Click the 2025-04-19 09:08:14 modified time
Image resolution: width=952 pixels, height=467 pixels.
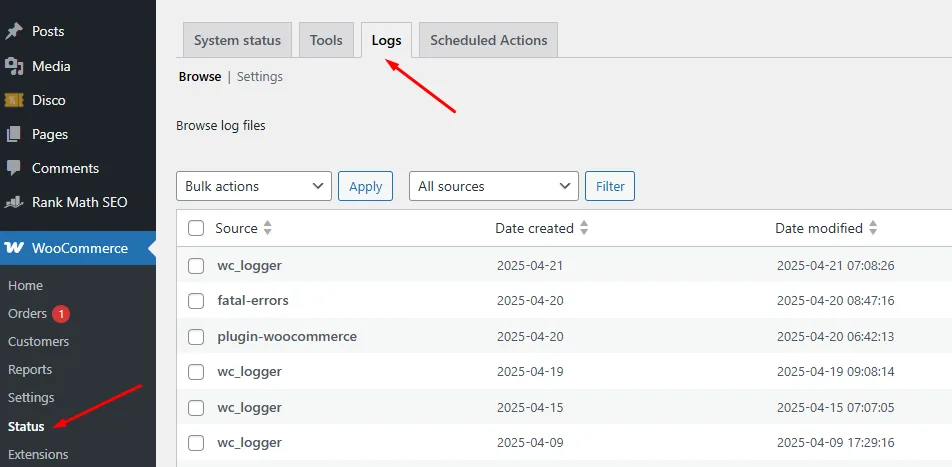[x=835, y=372]
